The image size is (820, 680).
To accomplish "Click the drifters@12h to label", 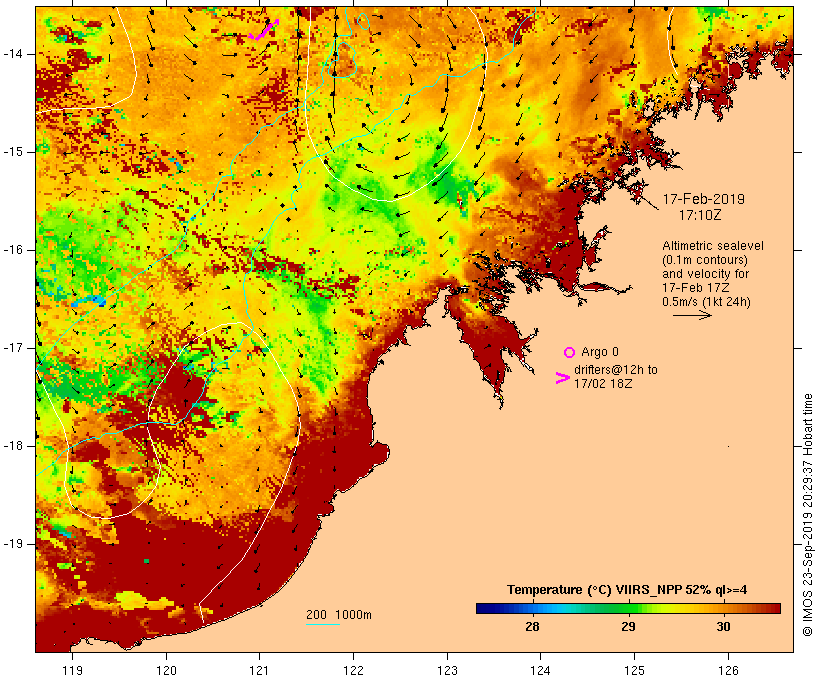I will (x=616, y=370).
